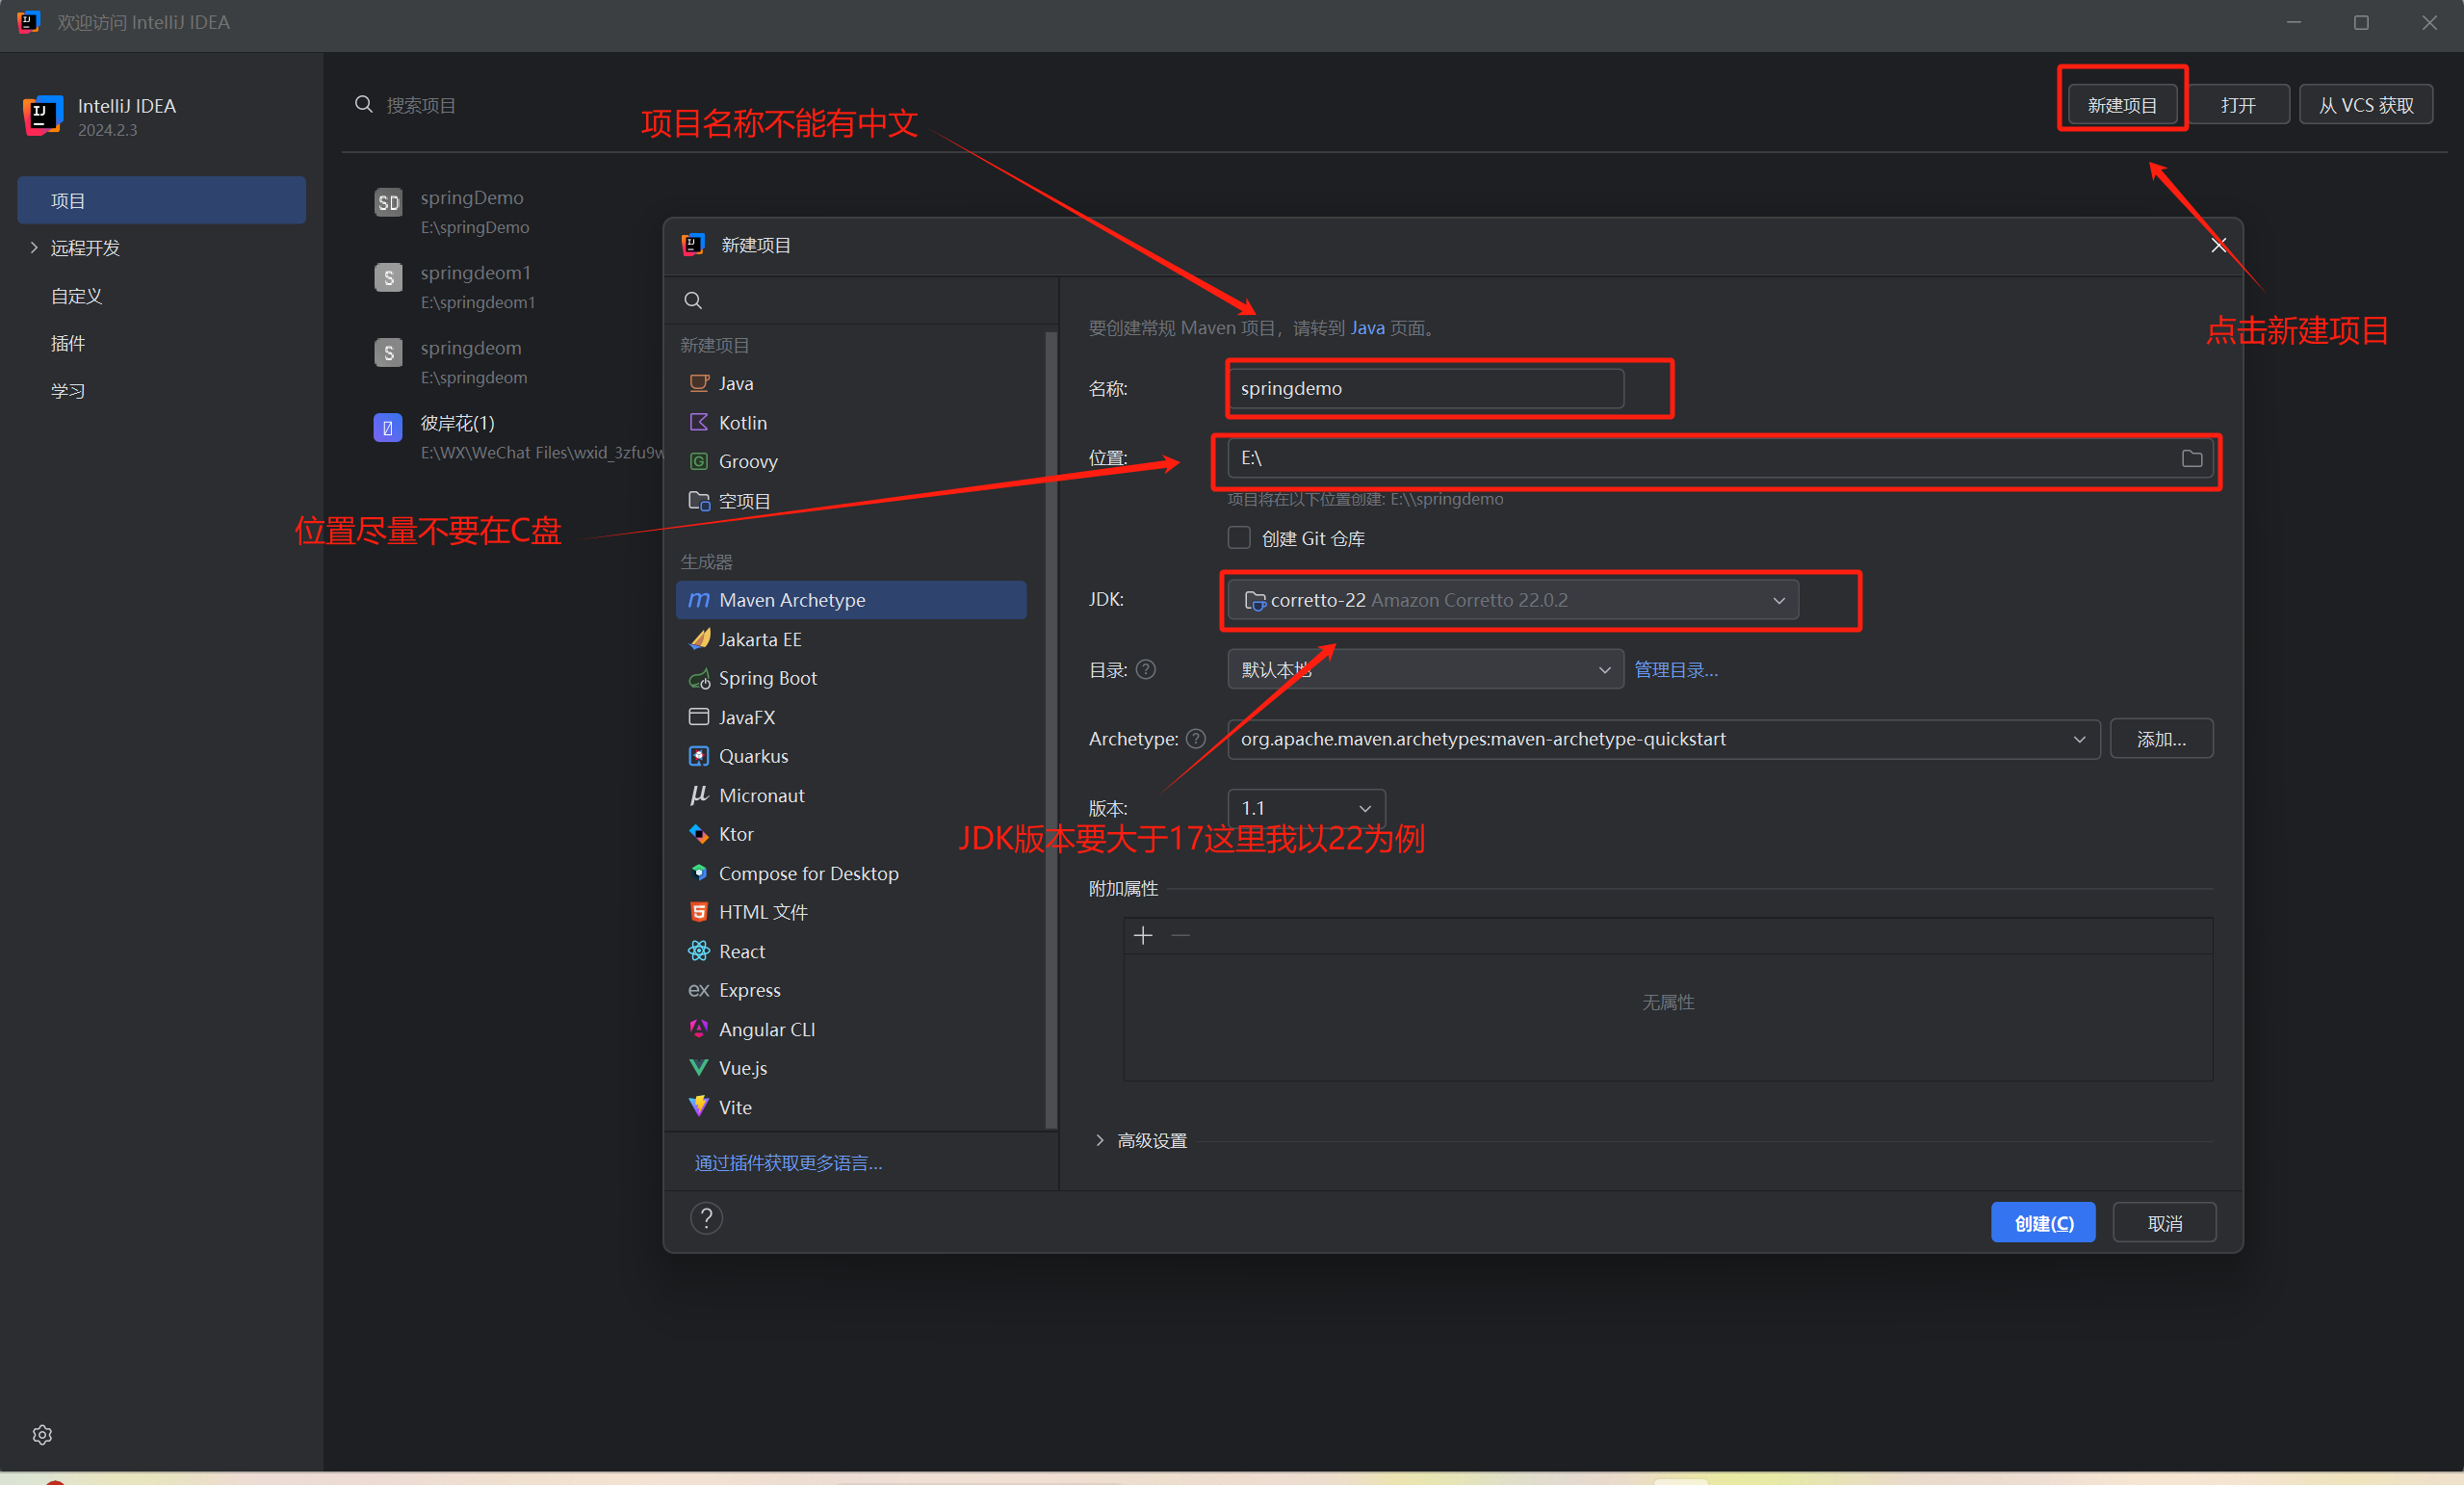Viewport: 2464px width, 1485px height.
Task: Click the dialog help question-mark button
Action: tap(706, 1218)
